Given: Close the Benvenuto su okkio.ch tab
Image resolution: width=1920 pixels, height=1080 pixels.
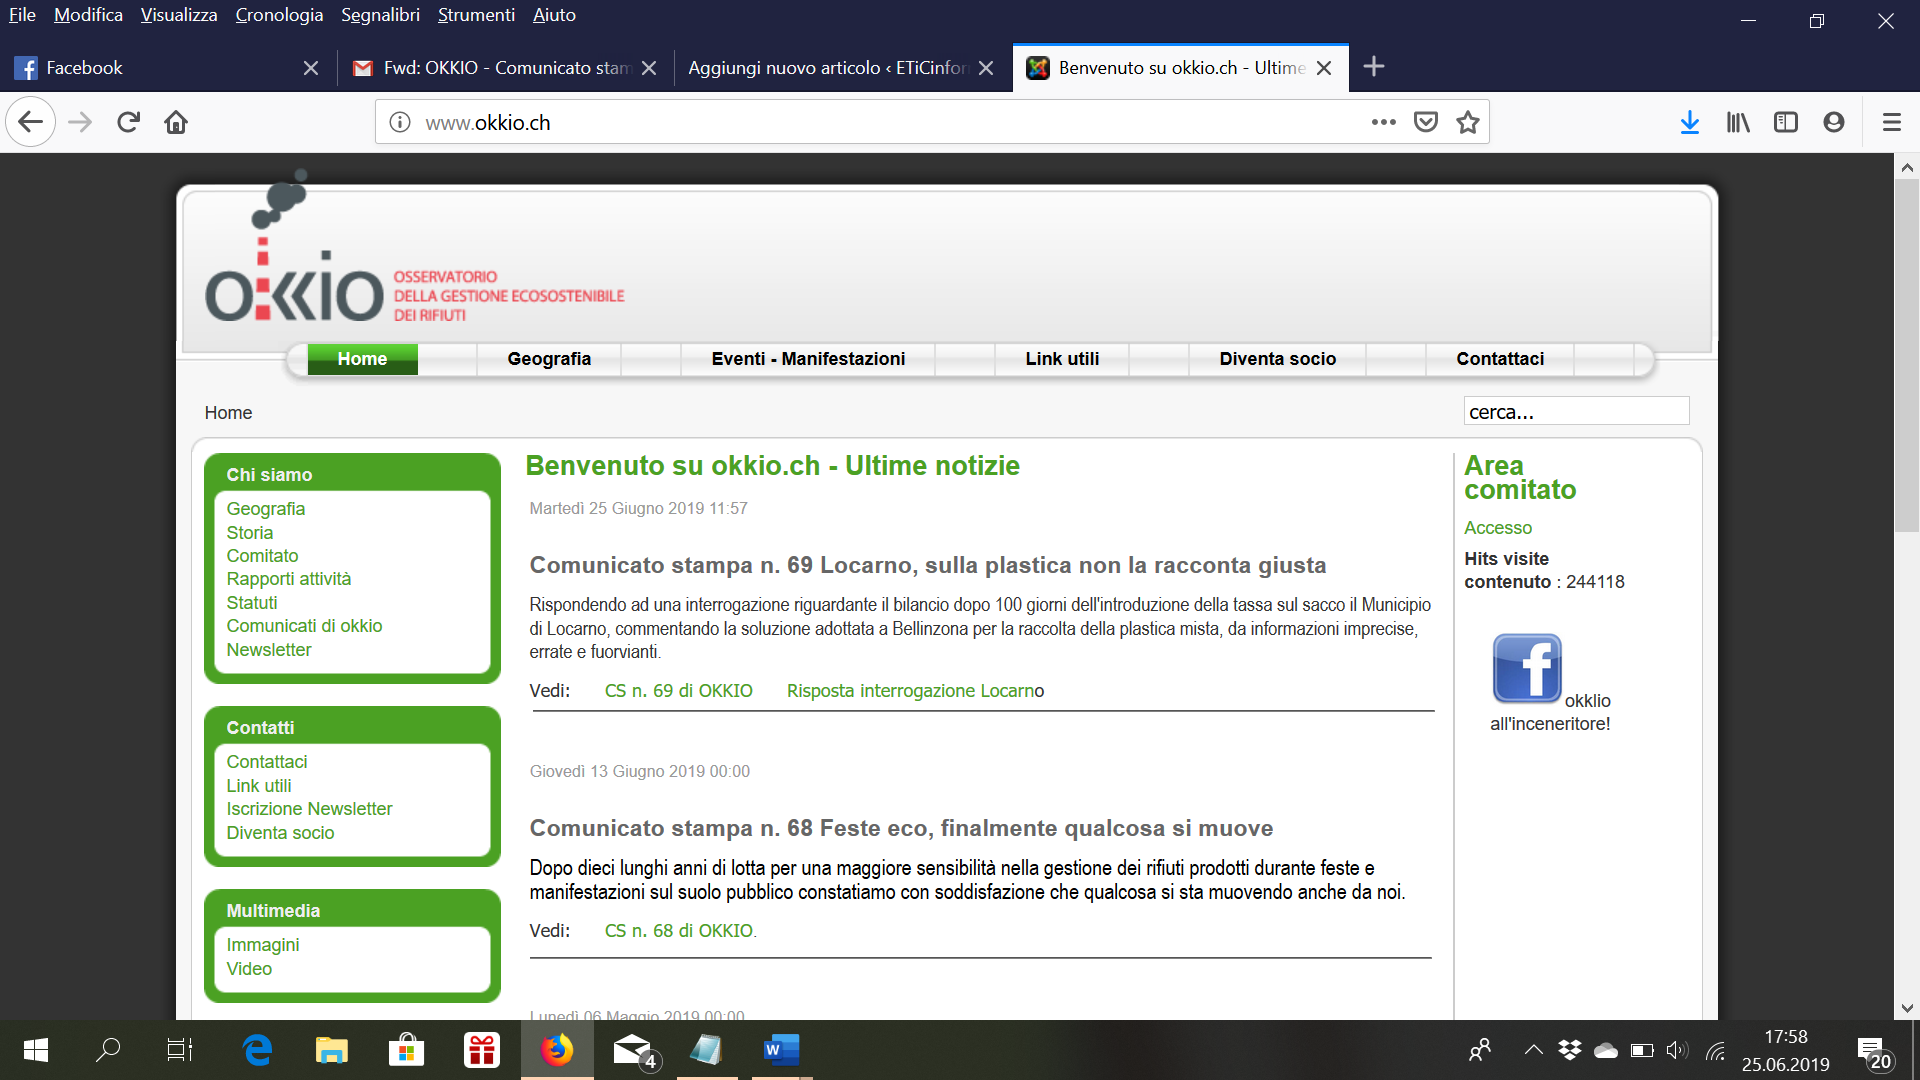Looking at the screenshot, I should (1324, 68).
